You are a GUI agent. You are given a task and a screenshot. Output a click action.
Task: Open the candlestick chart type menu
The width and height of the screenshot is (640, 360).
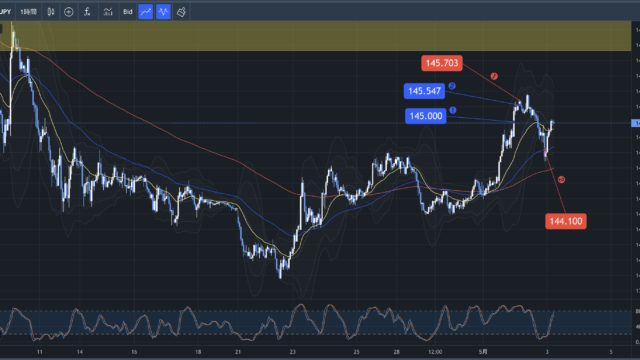pyautogui.click(x=51, y=12)
